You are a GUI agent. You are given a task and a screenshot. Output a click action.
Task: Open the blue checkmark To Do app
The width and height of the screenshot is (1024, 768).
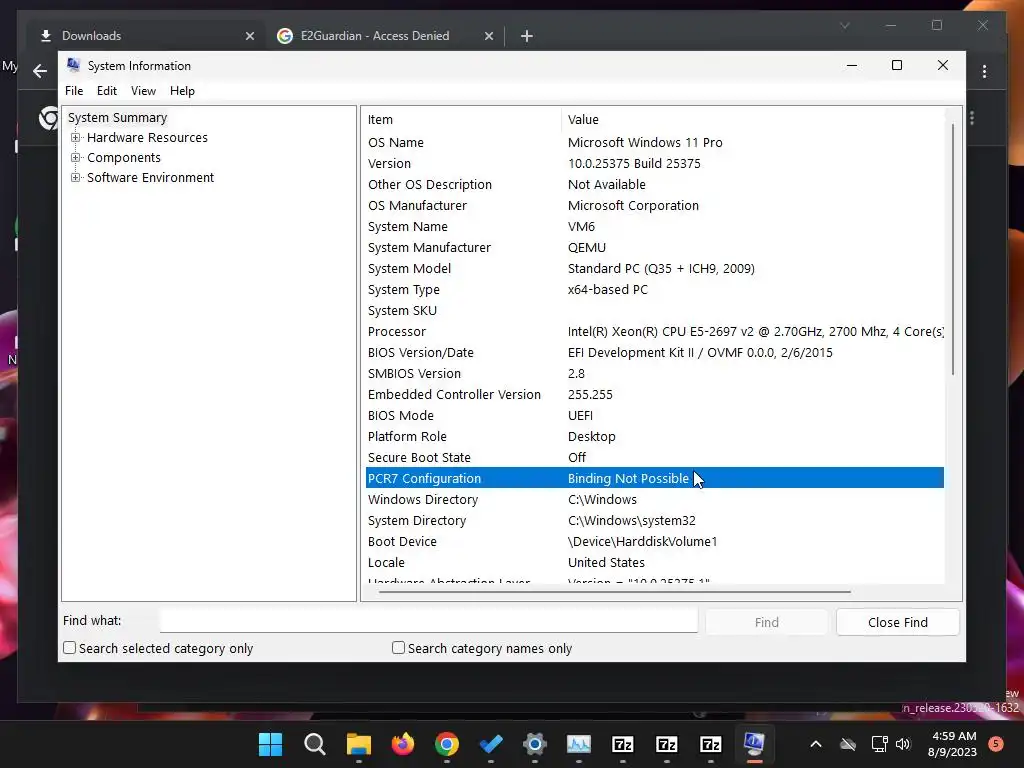point(490,744)
